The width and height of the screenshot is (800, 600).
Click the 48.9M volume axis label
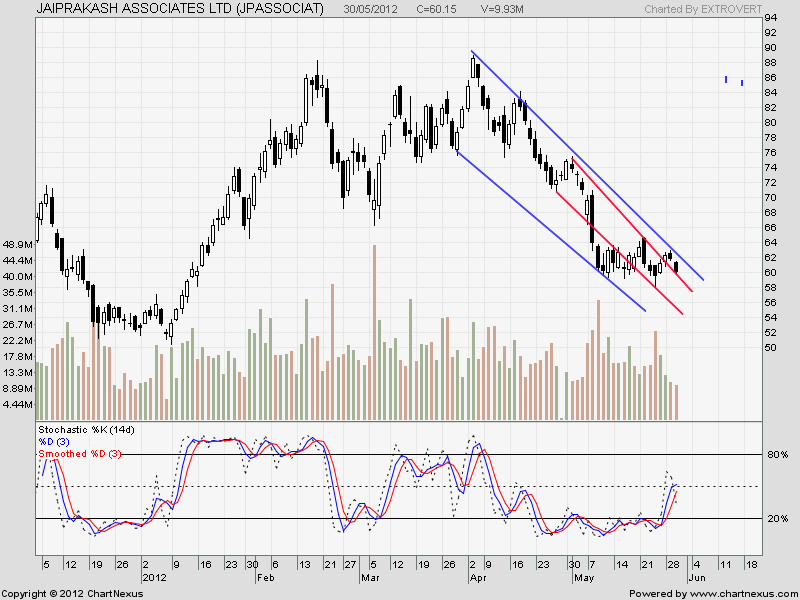tap(20, 244)
